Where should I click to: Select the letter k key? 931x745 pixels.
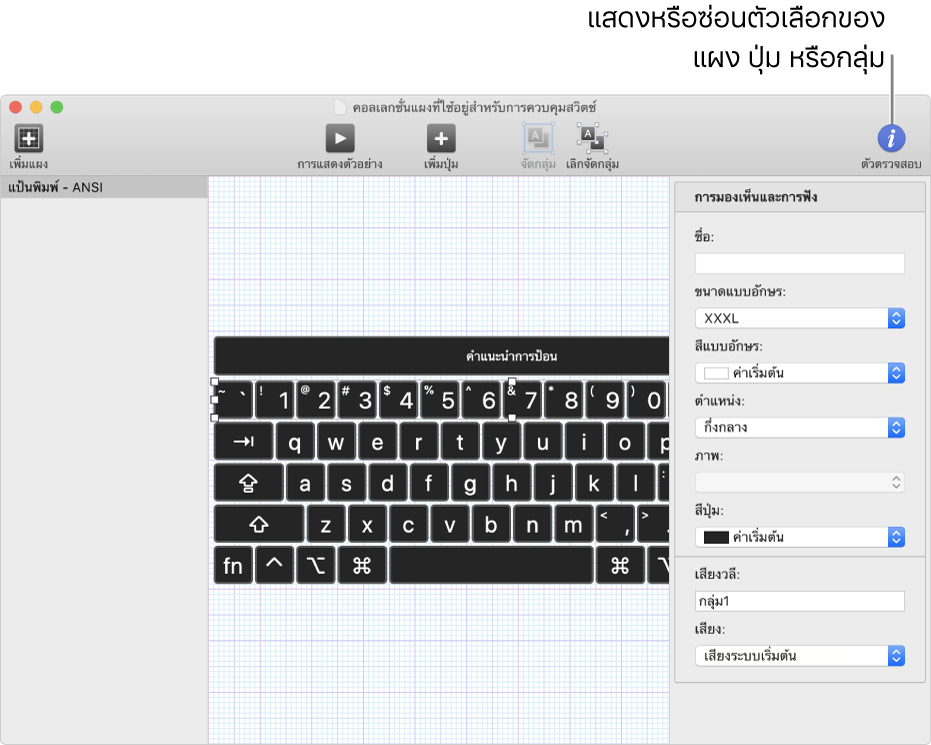click(594, 483)
